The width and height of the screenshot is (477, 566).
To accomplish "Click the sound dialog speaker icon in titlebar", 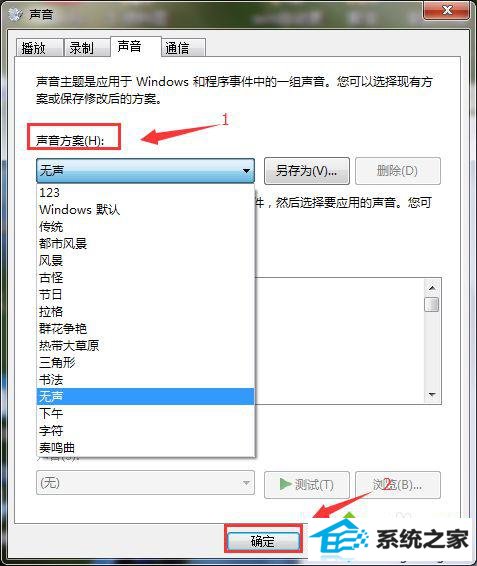I will pos(16,15).
